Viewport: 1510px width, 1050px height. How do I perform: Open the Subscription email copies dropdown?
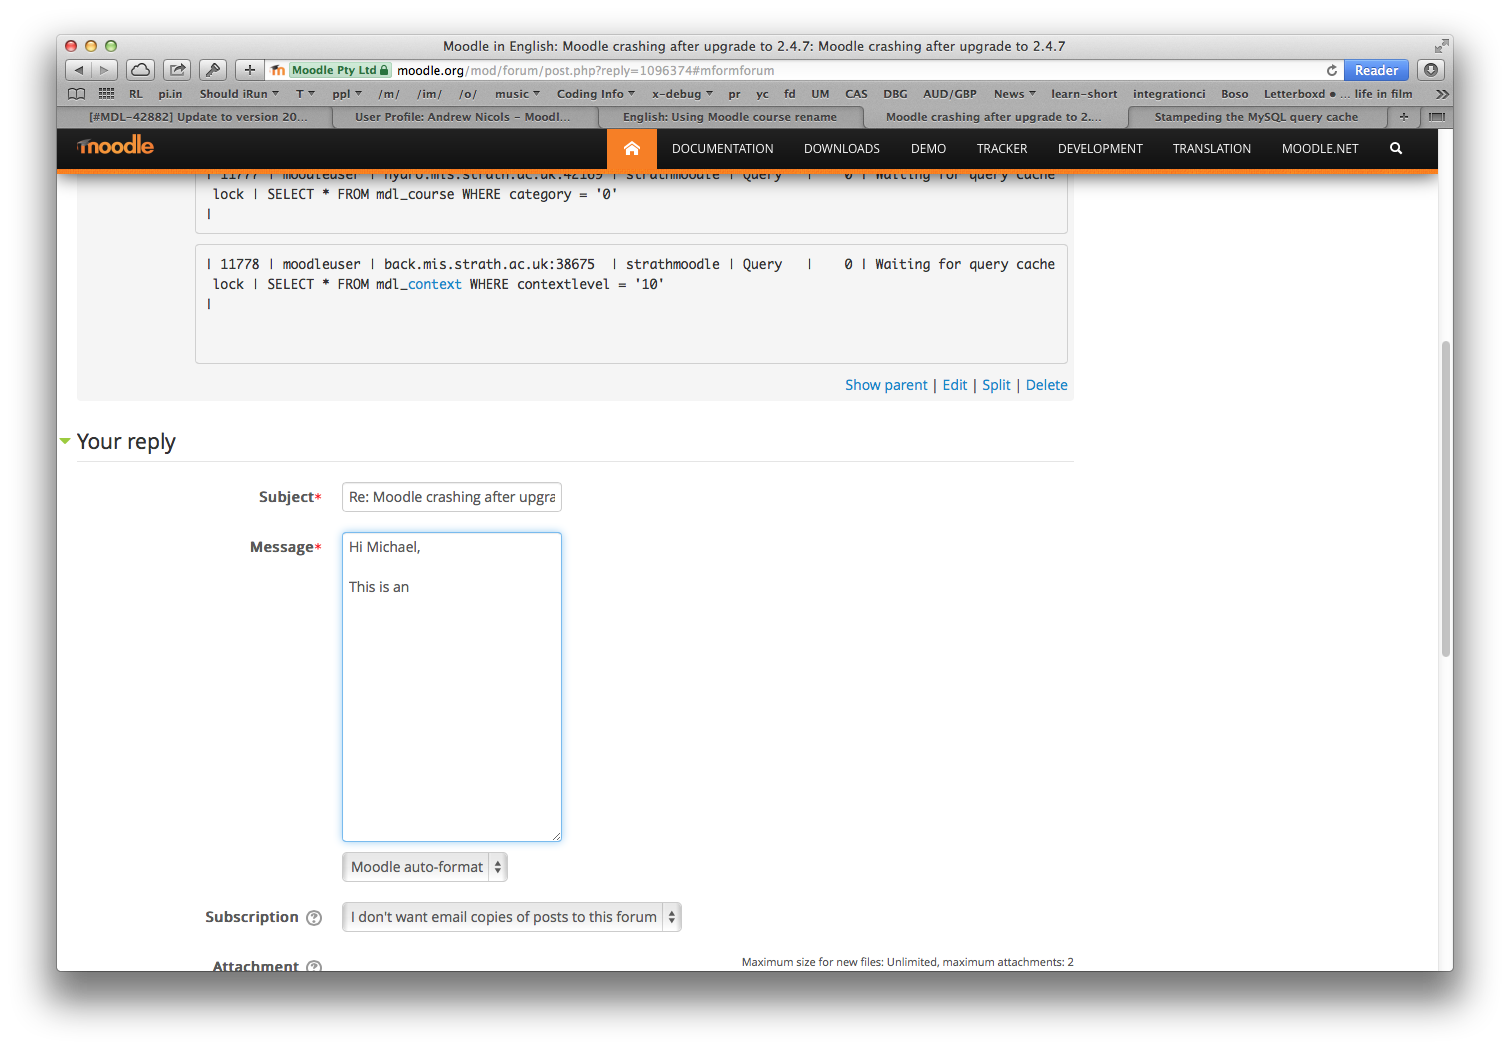click(512, 917)
